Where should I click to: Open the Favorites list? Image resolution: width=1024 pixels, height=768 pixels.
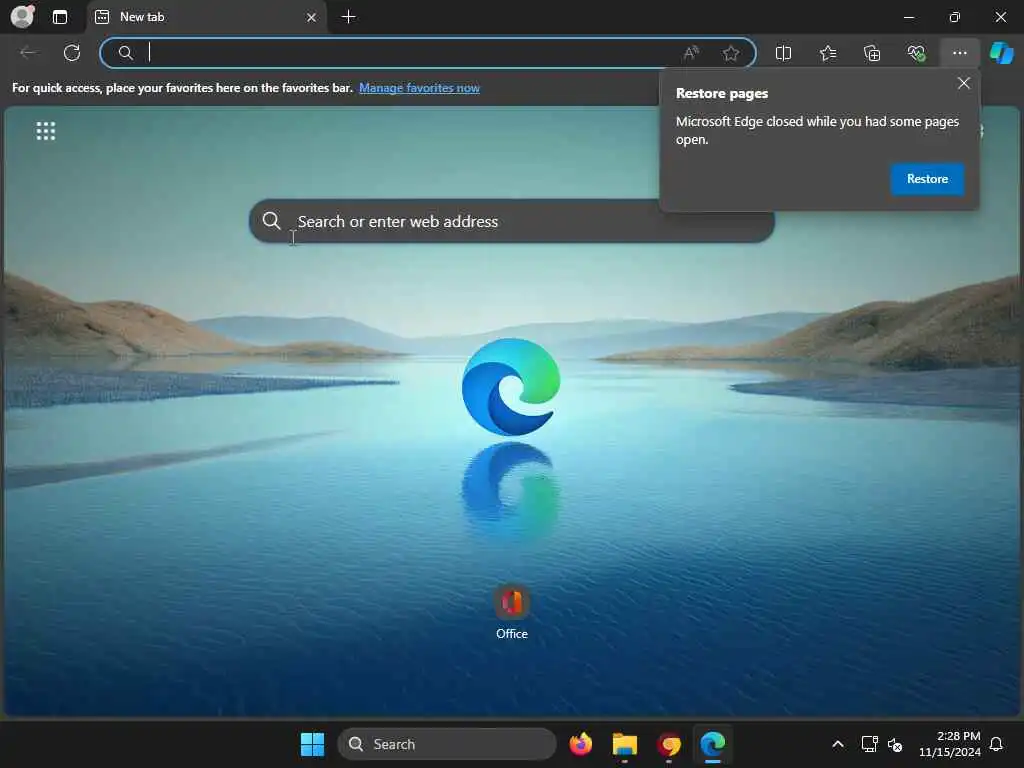827,53
